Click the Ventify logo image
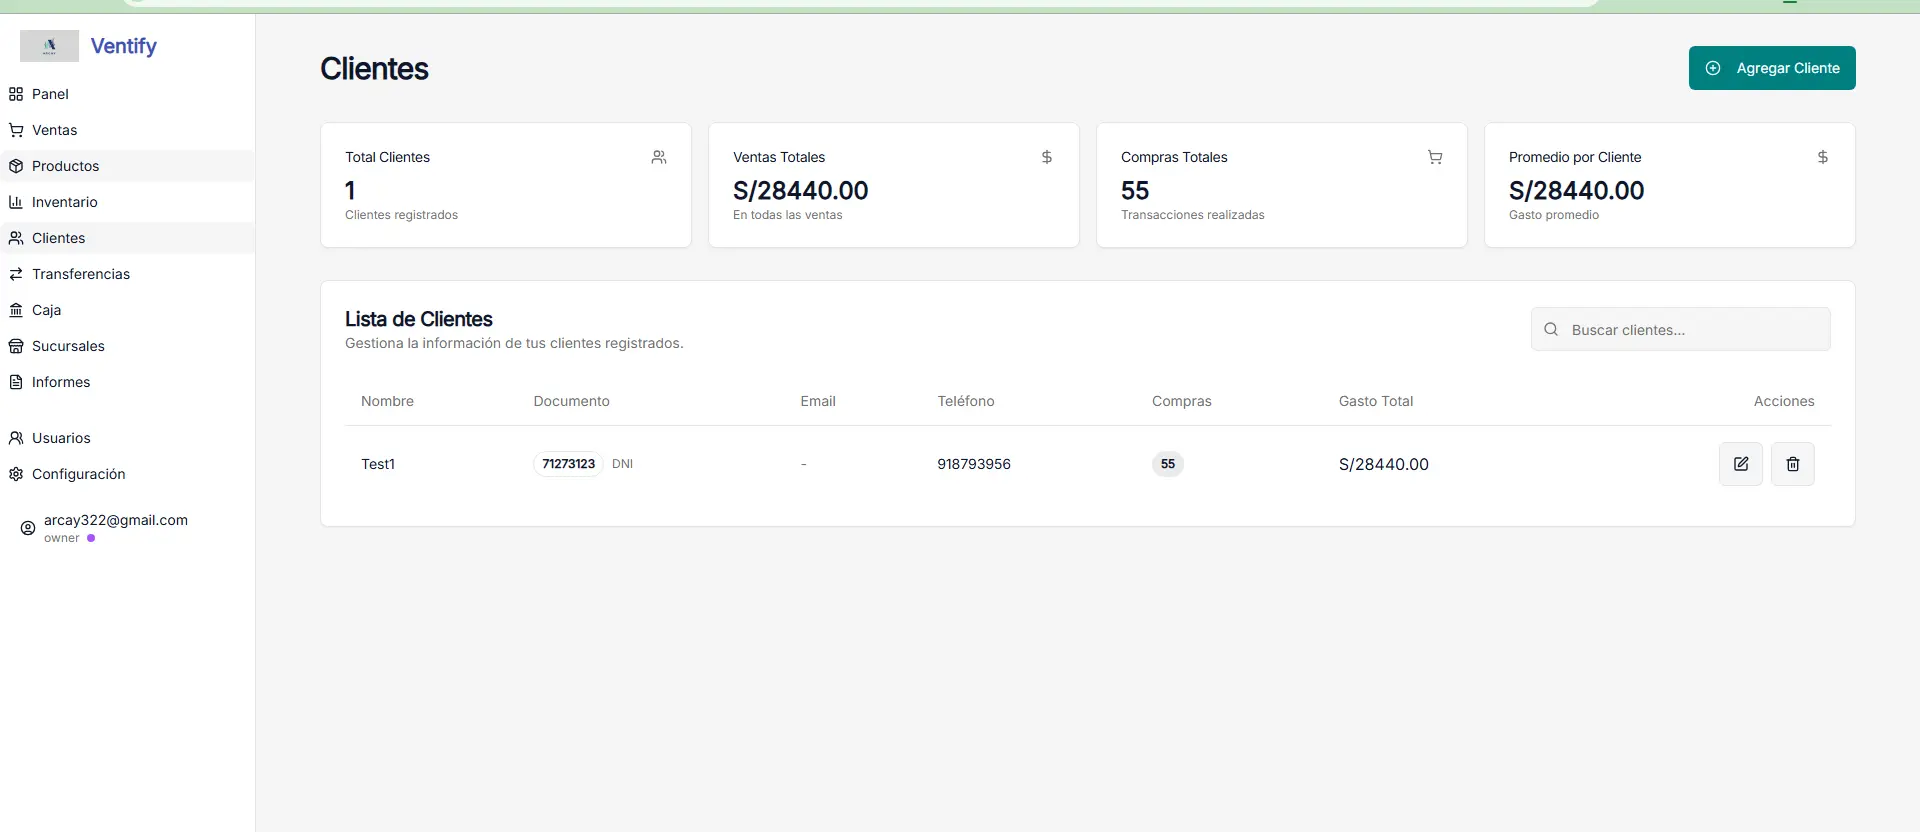The height and width of the screenshot is (832, 1920). (49, 46)
